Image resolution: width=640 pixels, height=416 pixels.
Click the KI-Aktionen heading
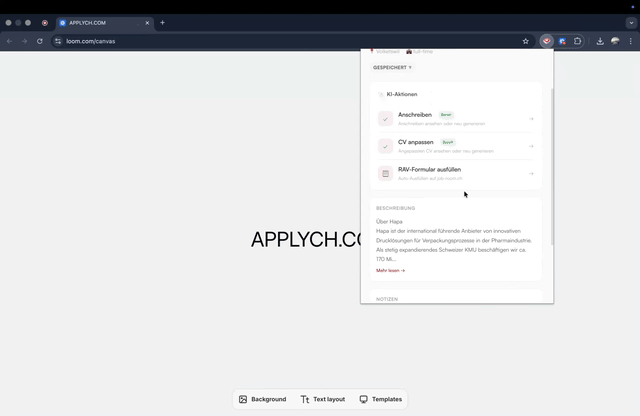pyautogui.click(x=402, y=94)
